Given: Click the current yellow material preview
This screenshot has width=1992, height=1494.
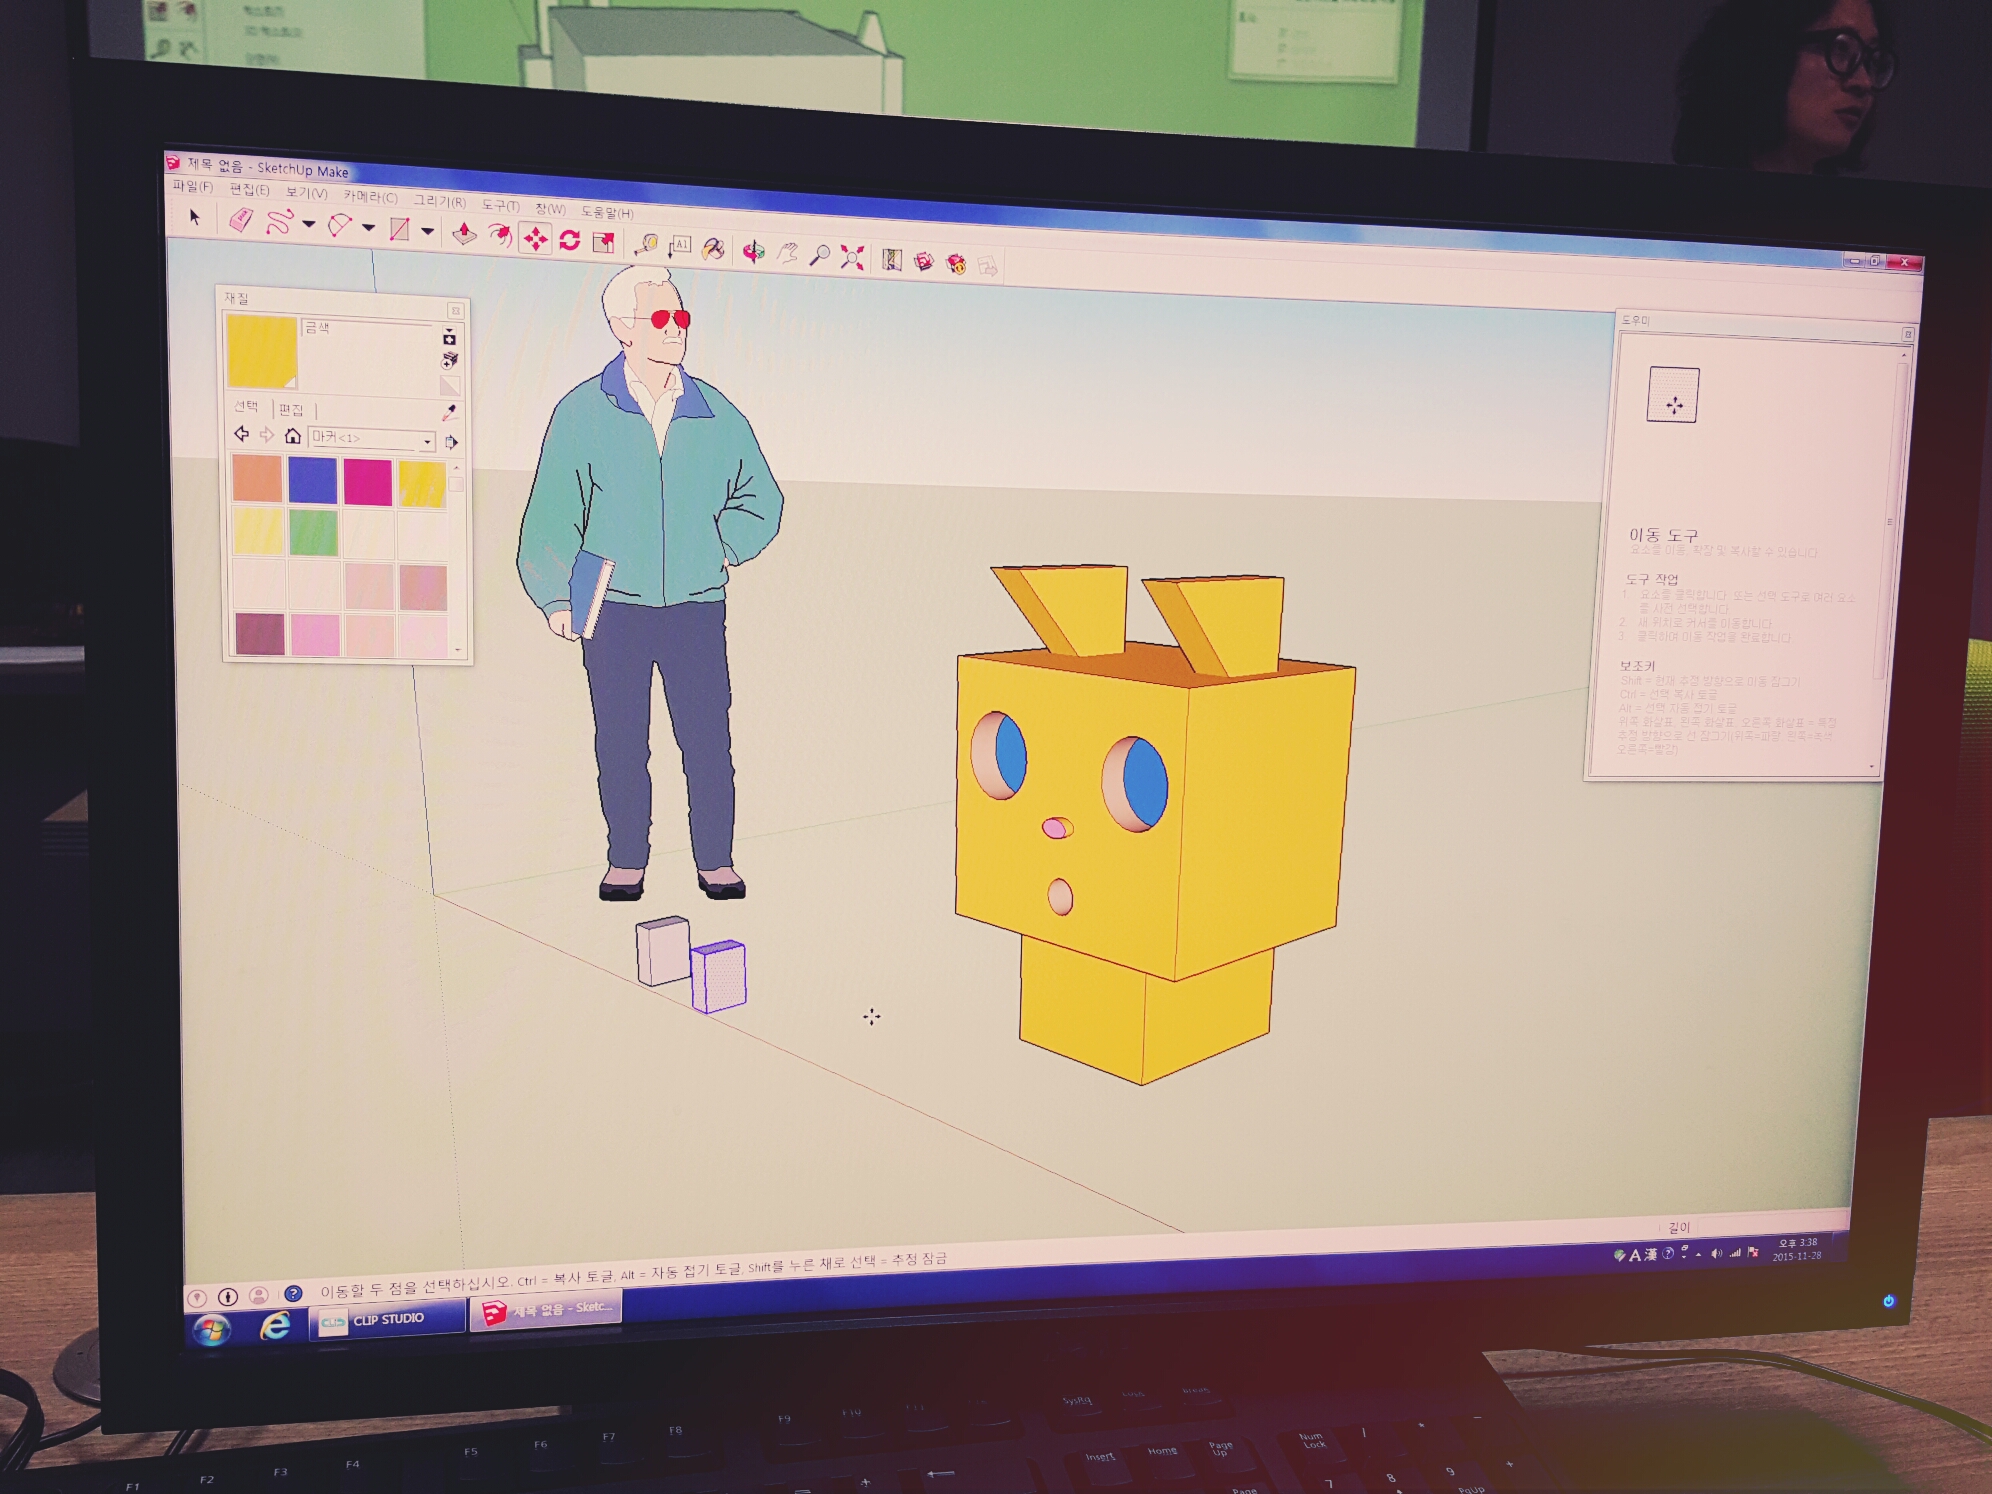Looking at the screenshot, I should point(262,351).
